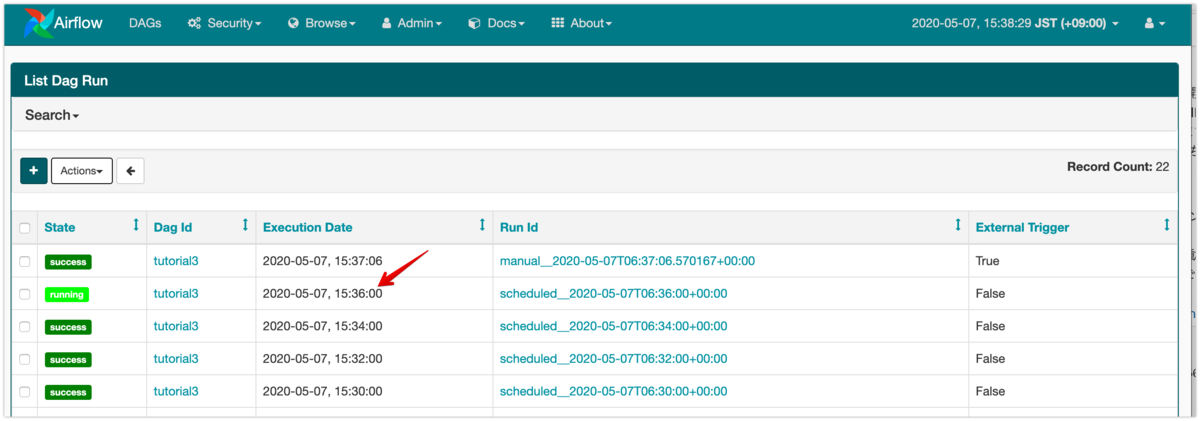
Task: Click execution date 2020-05-07, 15:36:00
Action: (322, 294)
